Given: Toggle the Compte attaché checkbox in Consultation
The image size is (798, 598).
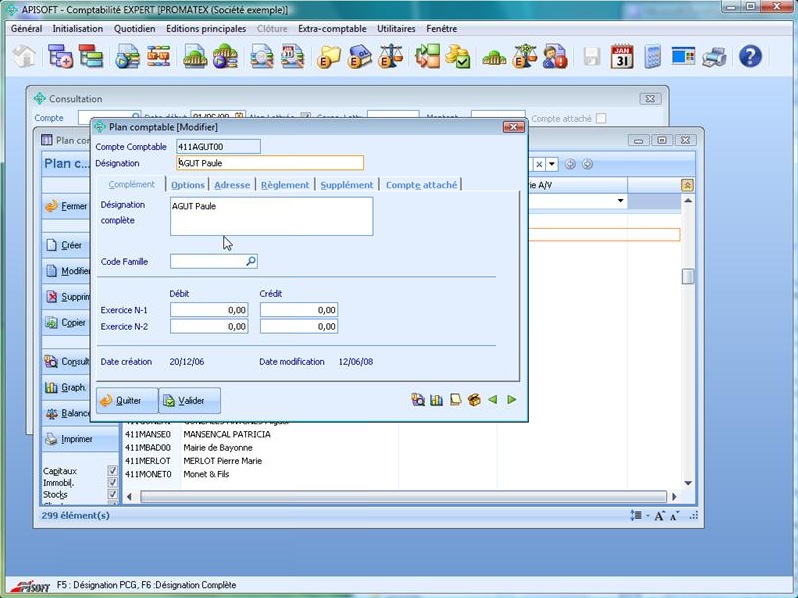Looking at the screenshot, I should click(601, 118).
